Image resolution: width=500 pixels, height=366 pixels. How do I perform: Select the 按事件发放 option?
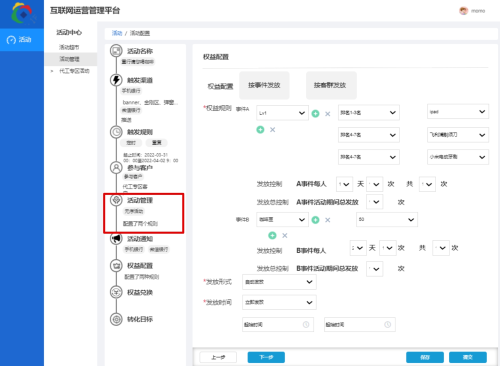264,85
